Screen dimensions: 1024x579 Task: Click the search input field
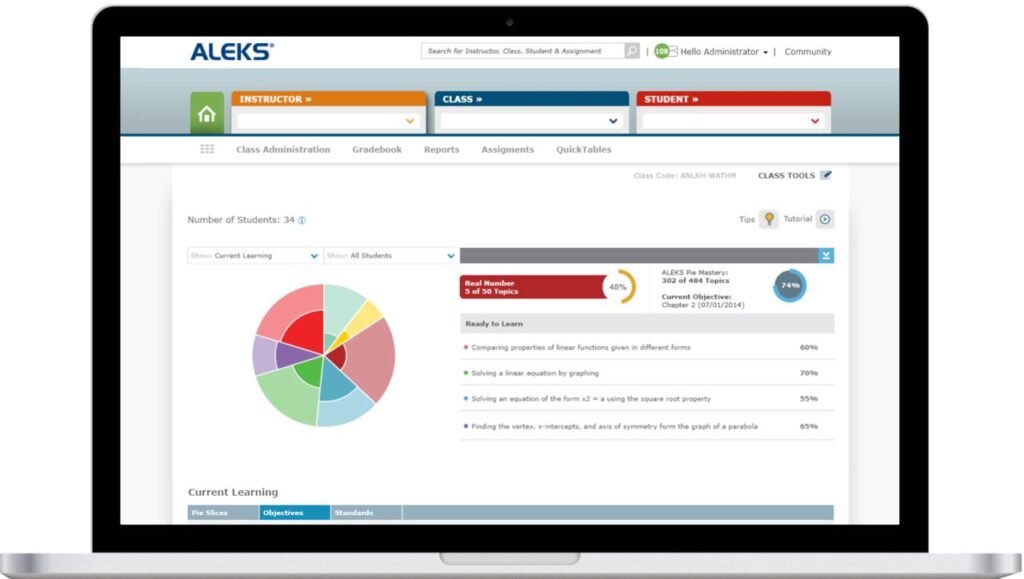[523, 51]
